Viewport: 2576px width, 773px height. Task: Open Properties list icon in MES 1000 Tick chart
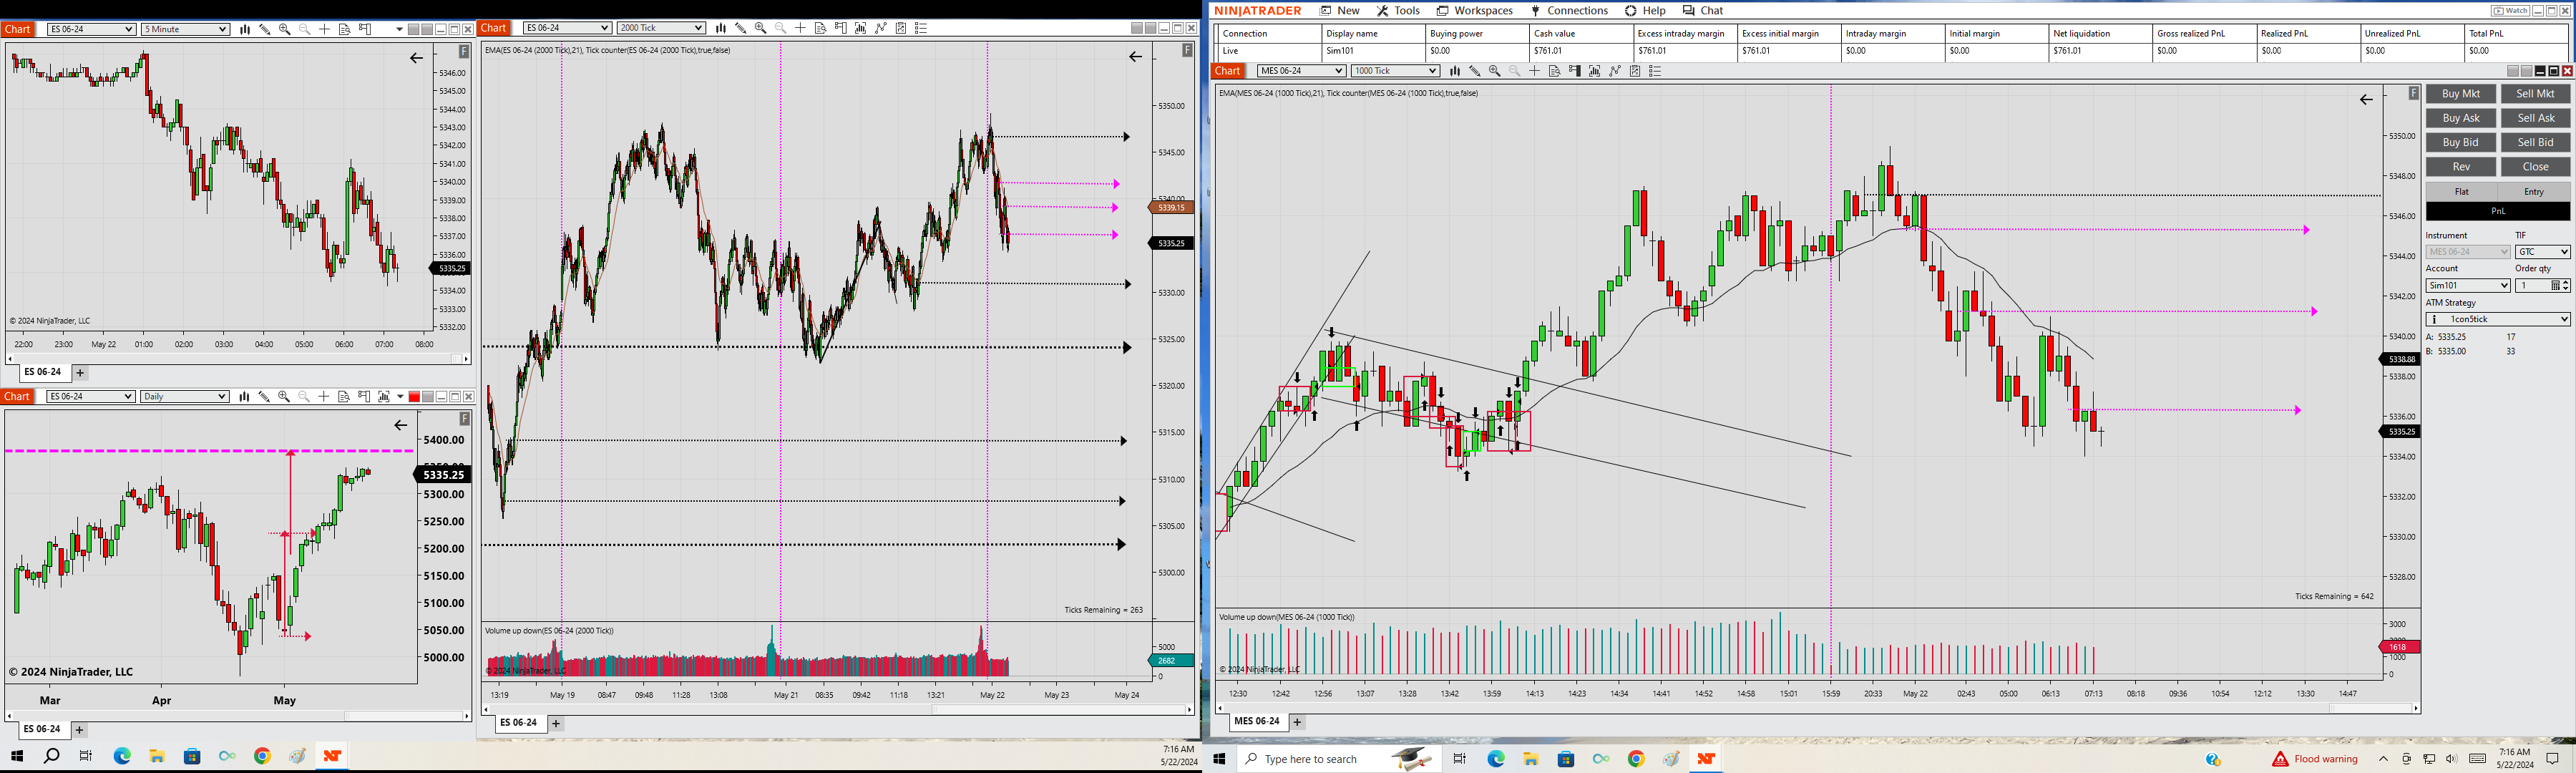click(x=1655, y=71)
